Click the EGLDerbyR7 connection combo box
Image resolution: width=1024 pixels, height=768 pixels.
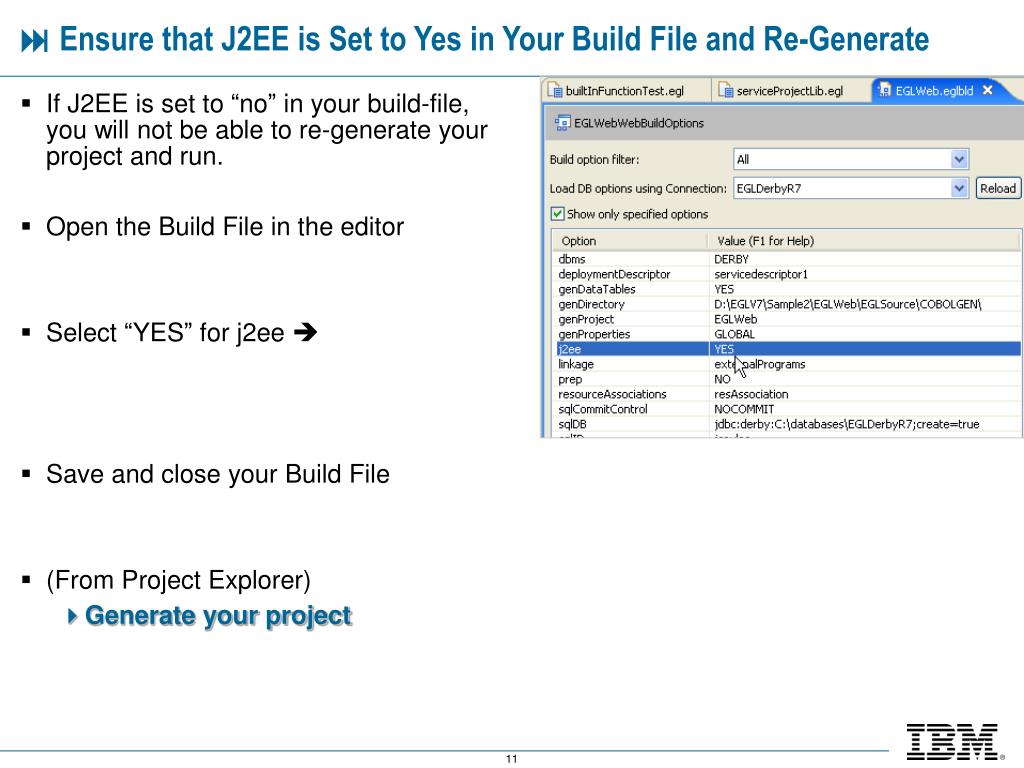(850, 189)
